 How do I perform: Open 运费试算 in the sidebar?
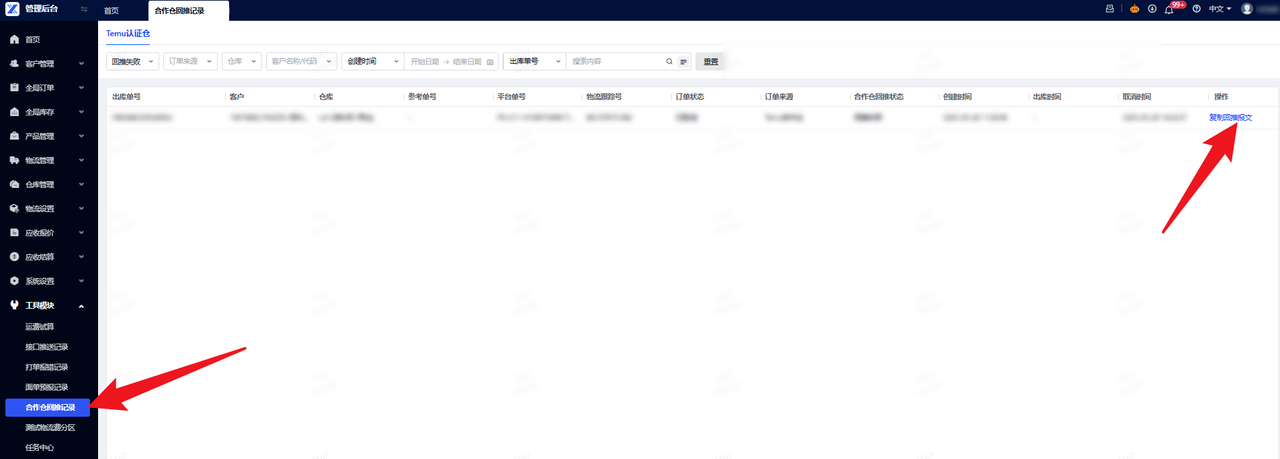click(x=40, y=327)
